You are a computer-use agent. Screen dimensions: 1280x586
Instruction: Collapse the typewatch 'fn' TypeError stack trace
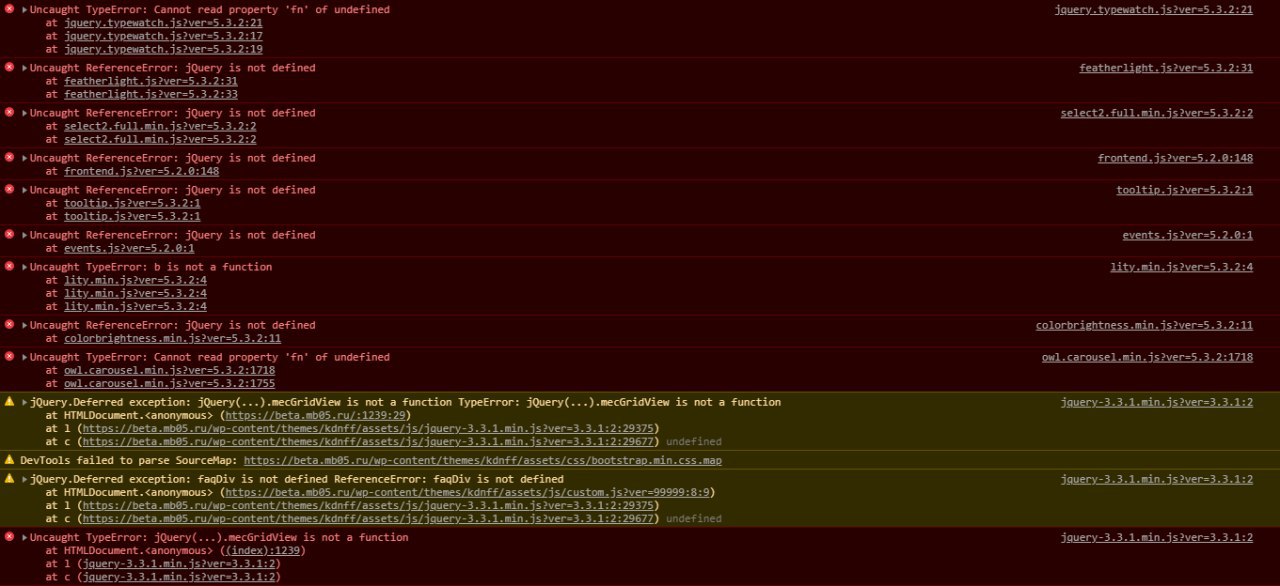(x=25, y=10)
